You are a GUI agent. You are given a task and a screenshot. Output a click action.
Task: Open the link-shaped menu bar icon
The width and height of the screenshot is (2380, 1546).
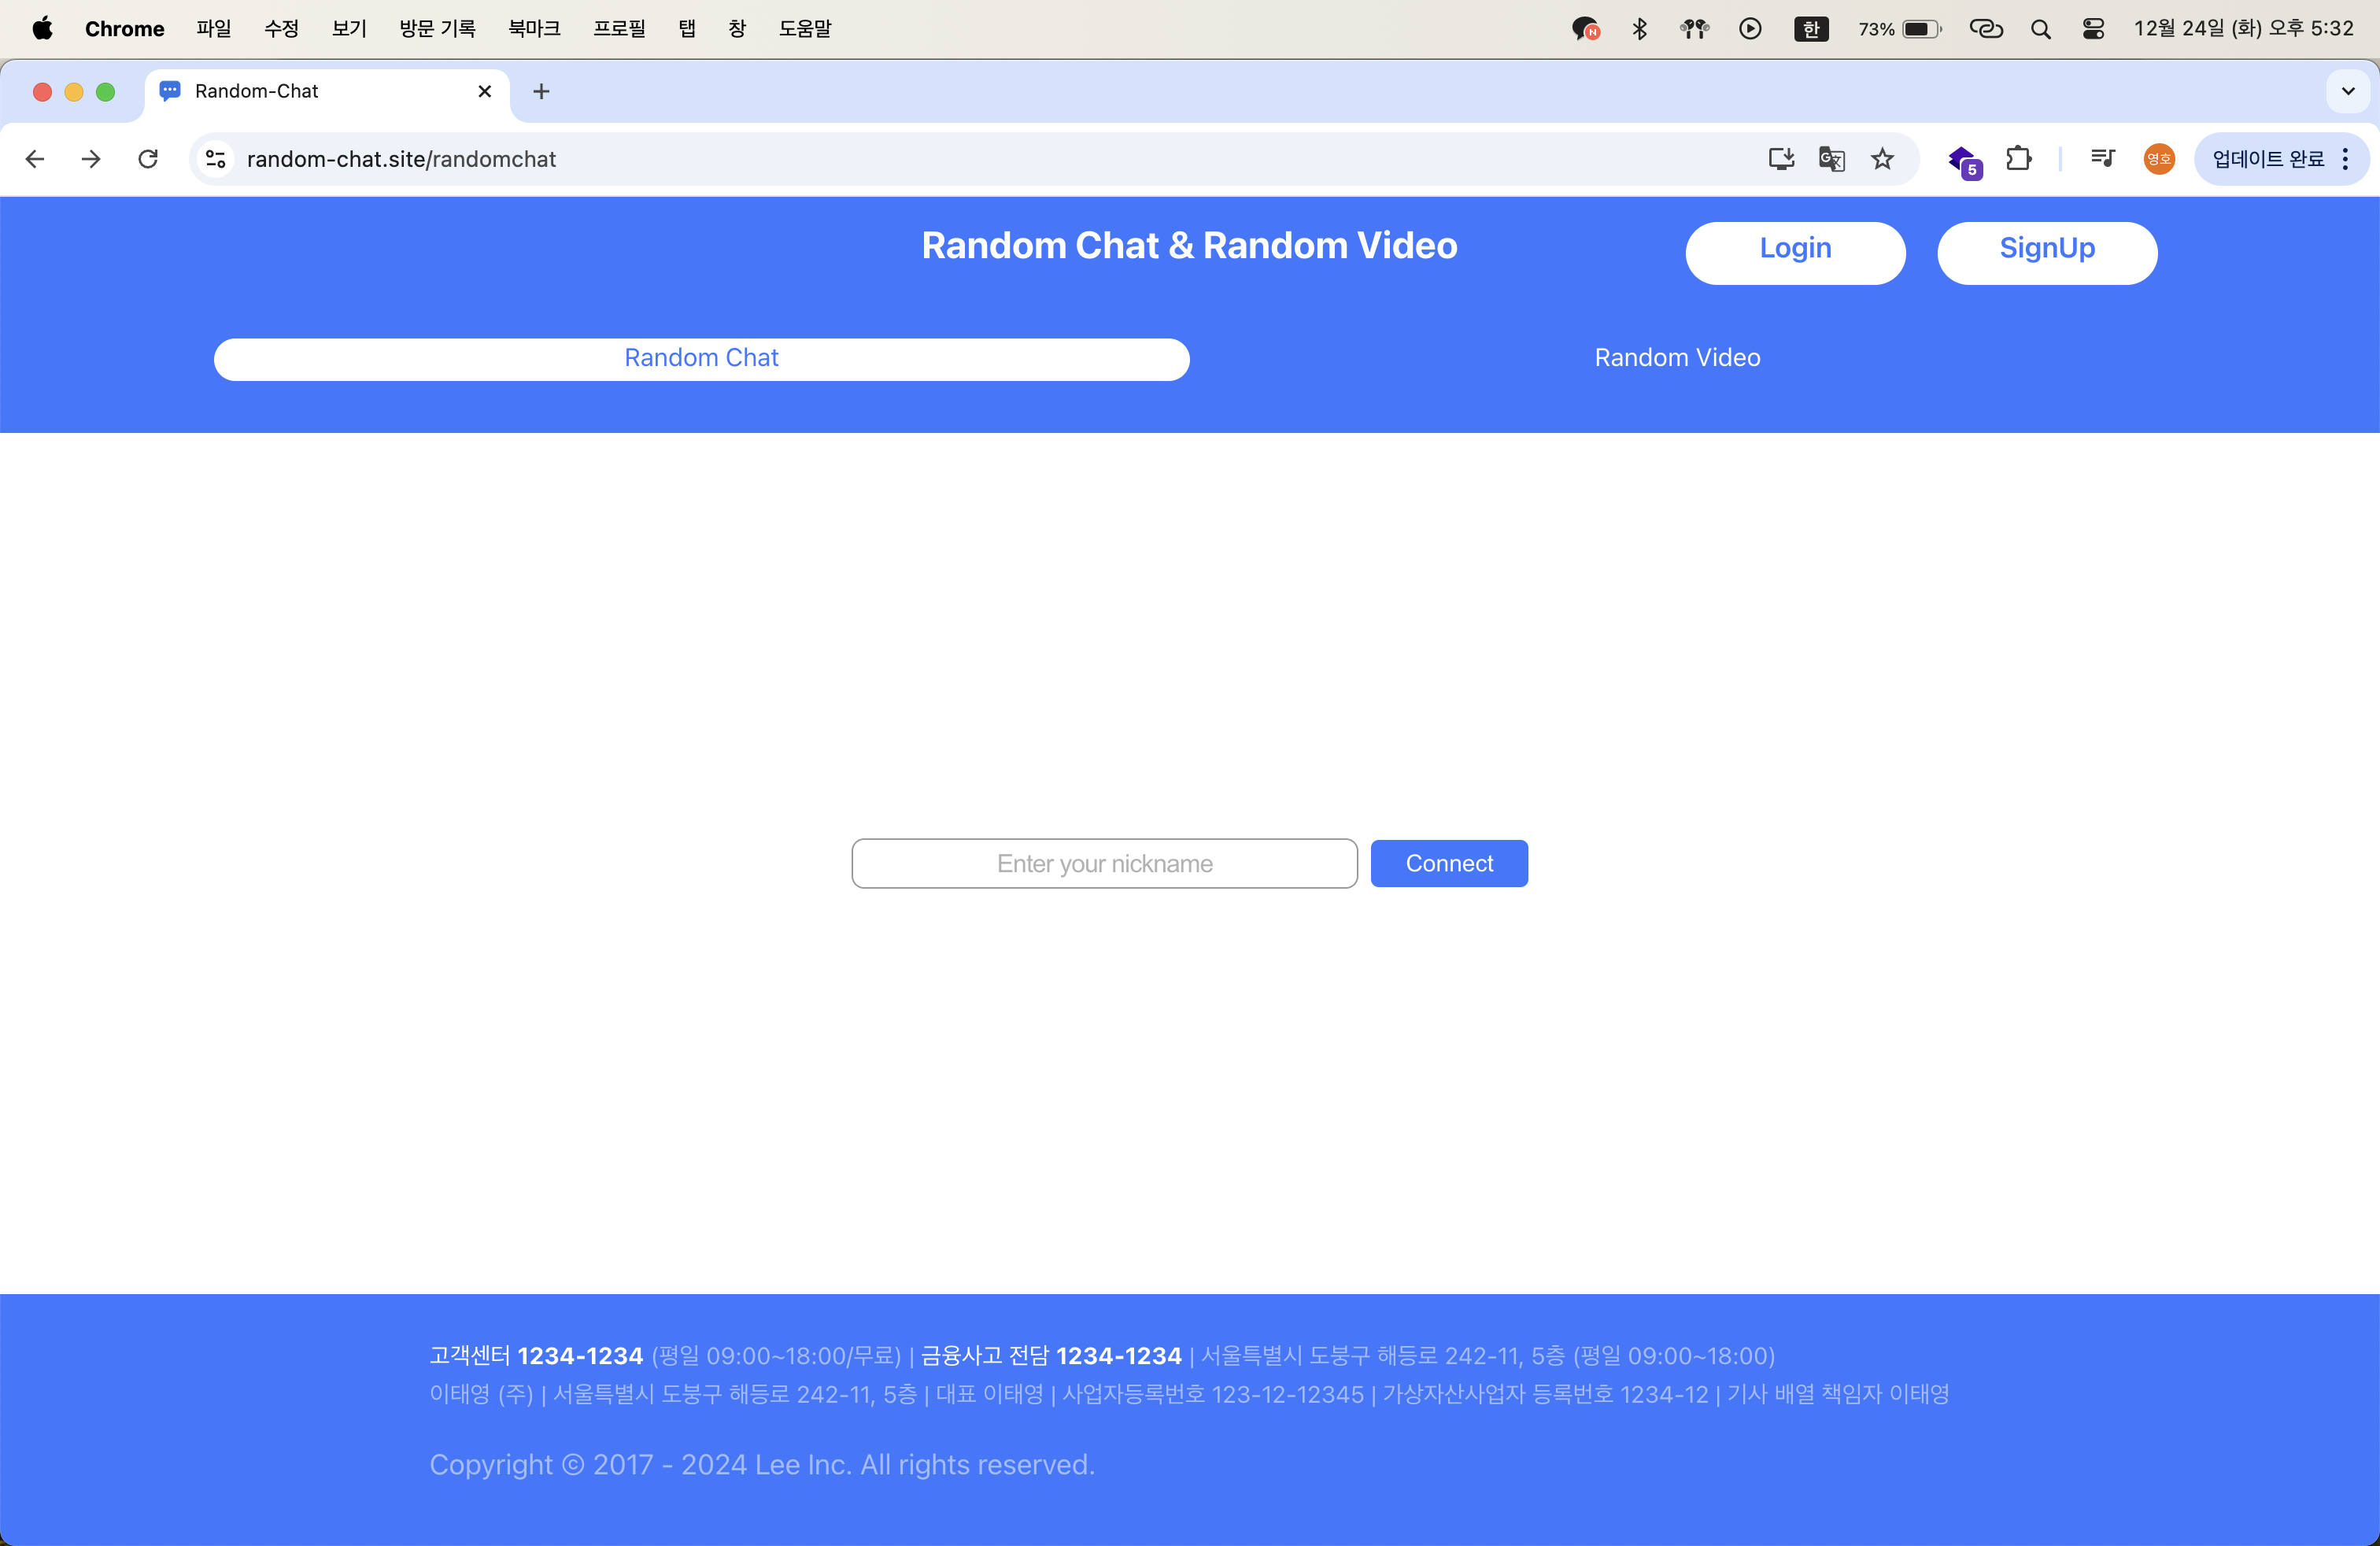1986,29
